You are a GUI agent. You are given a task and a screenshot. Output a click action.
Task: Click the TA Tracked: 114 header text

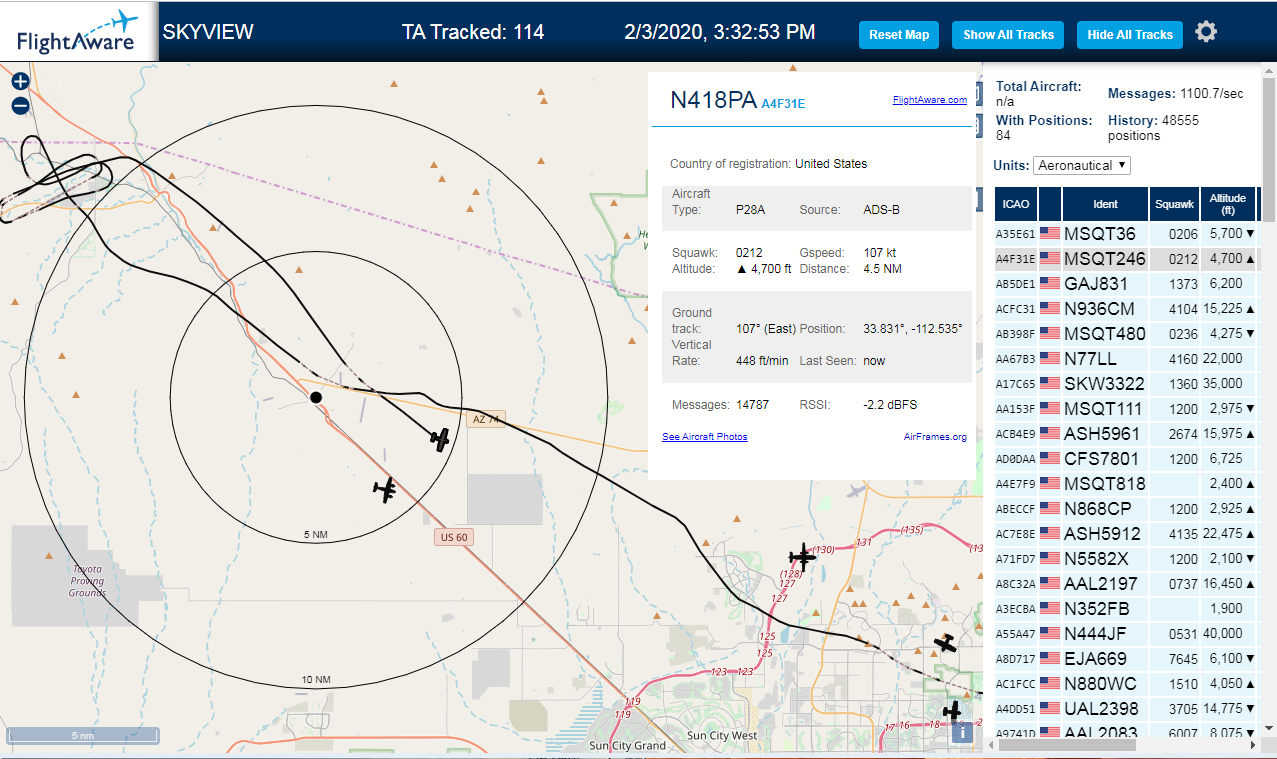473,32
